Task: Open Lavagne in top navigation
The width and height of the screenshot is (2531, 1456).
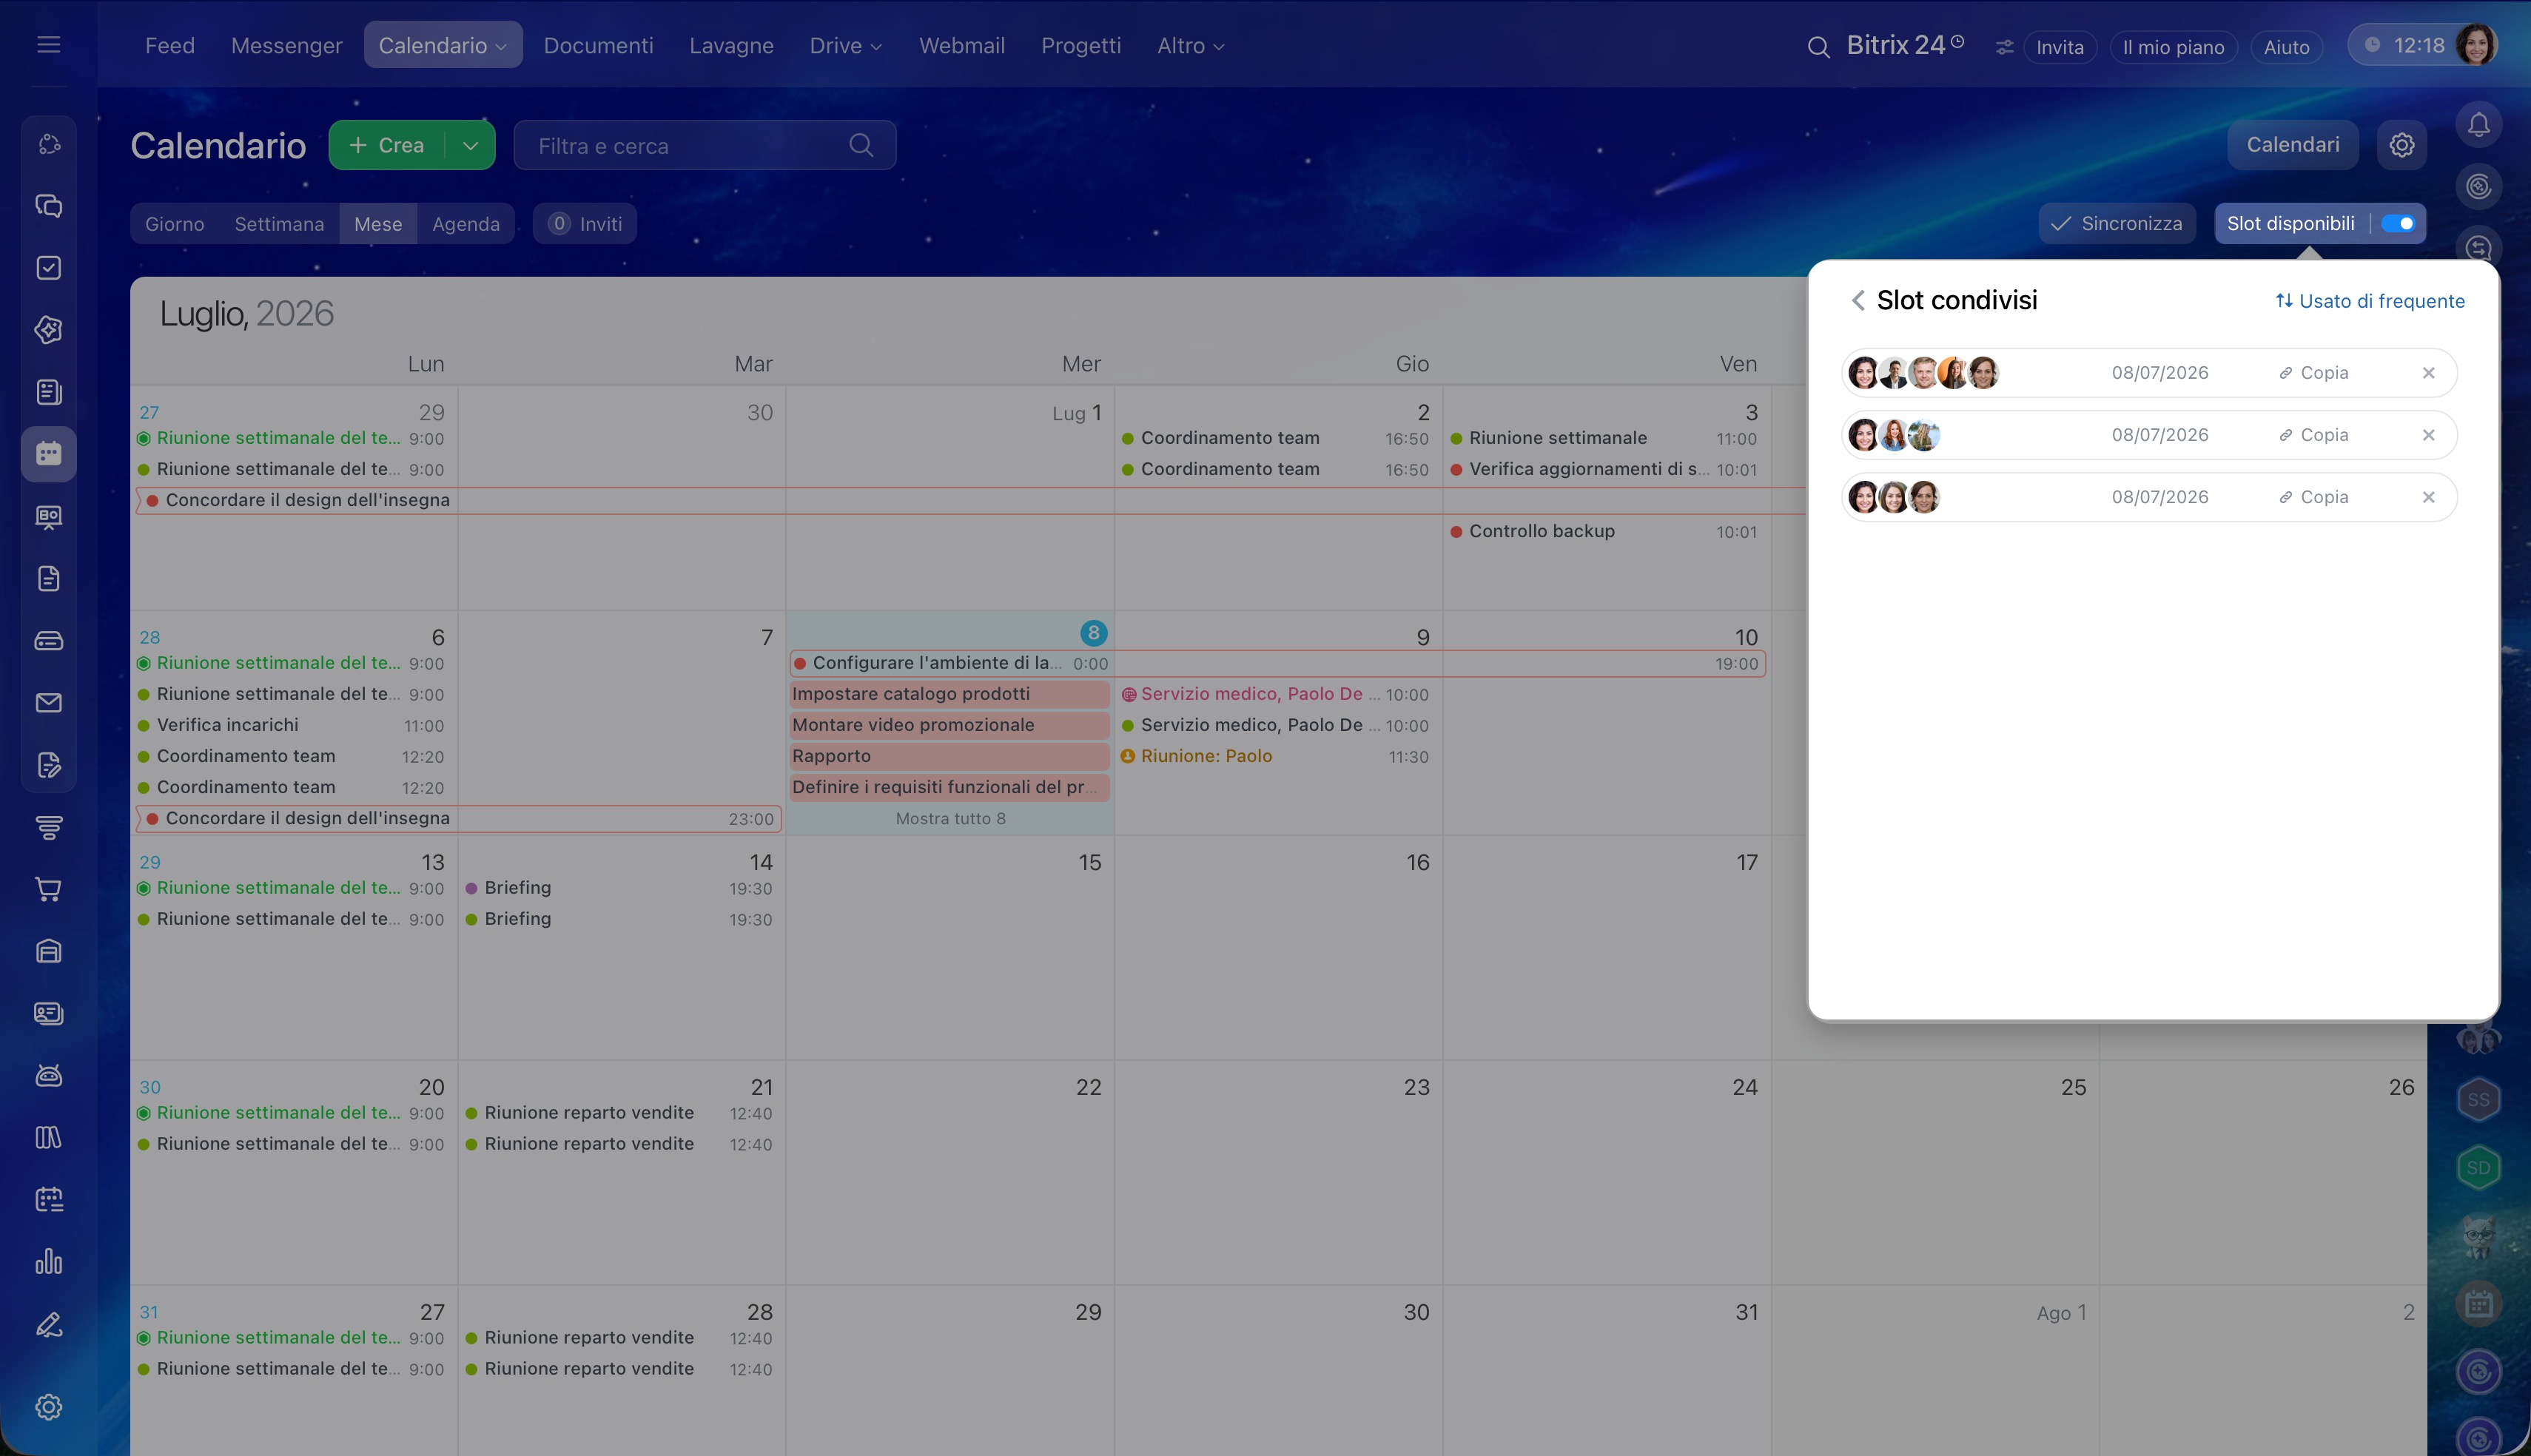Action: [731, 46]
